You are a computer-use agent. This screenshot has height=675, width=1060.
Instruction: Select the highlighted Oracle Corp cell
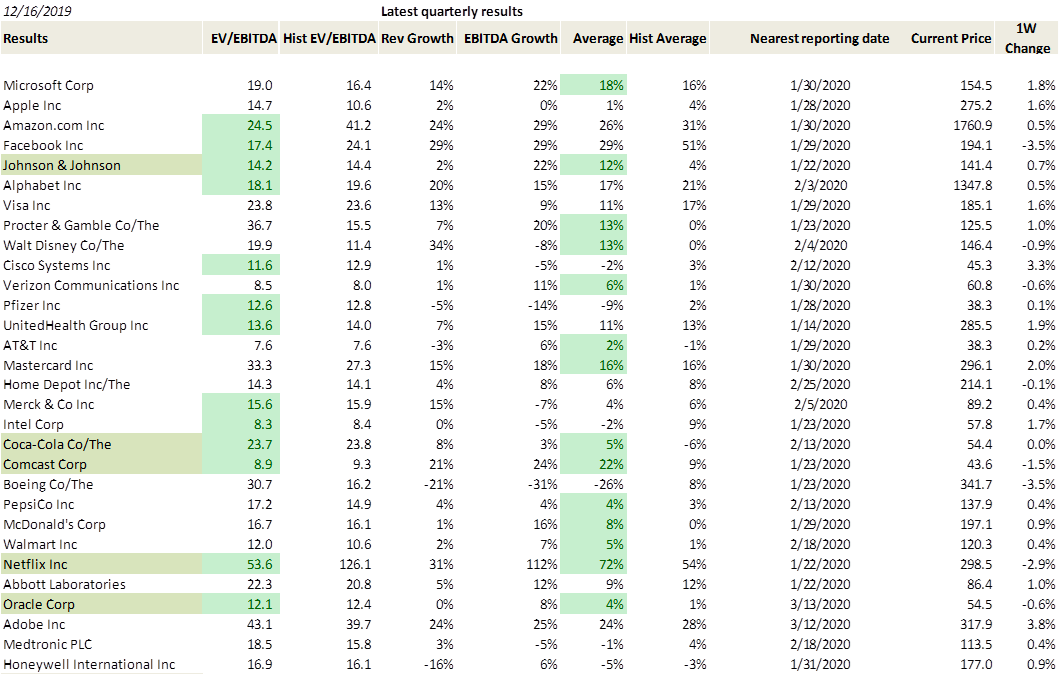[x=101, y=604]
